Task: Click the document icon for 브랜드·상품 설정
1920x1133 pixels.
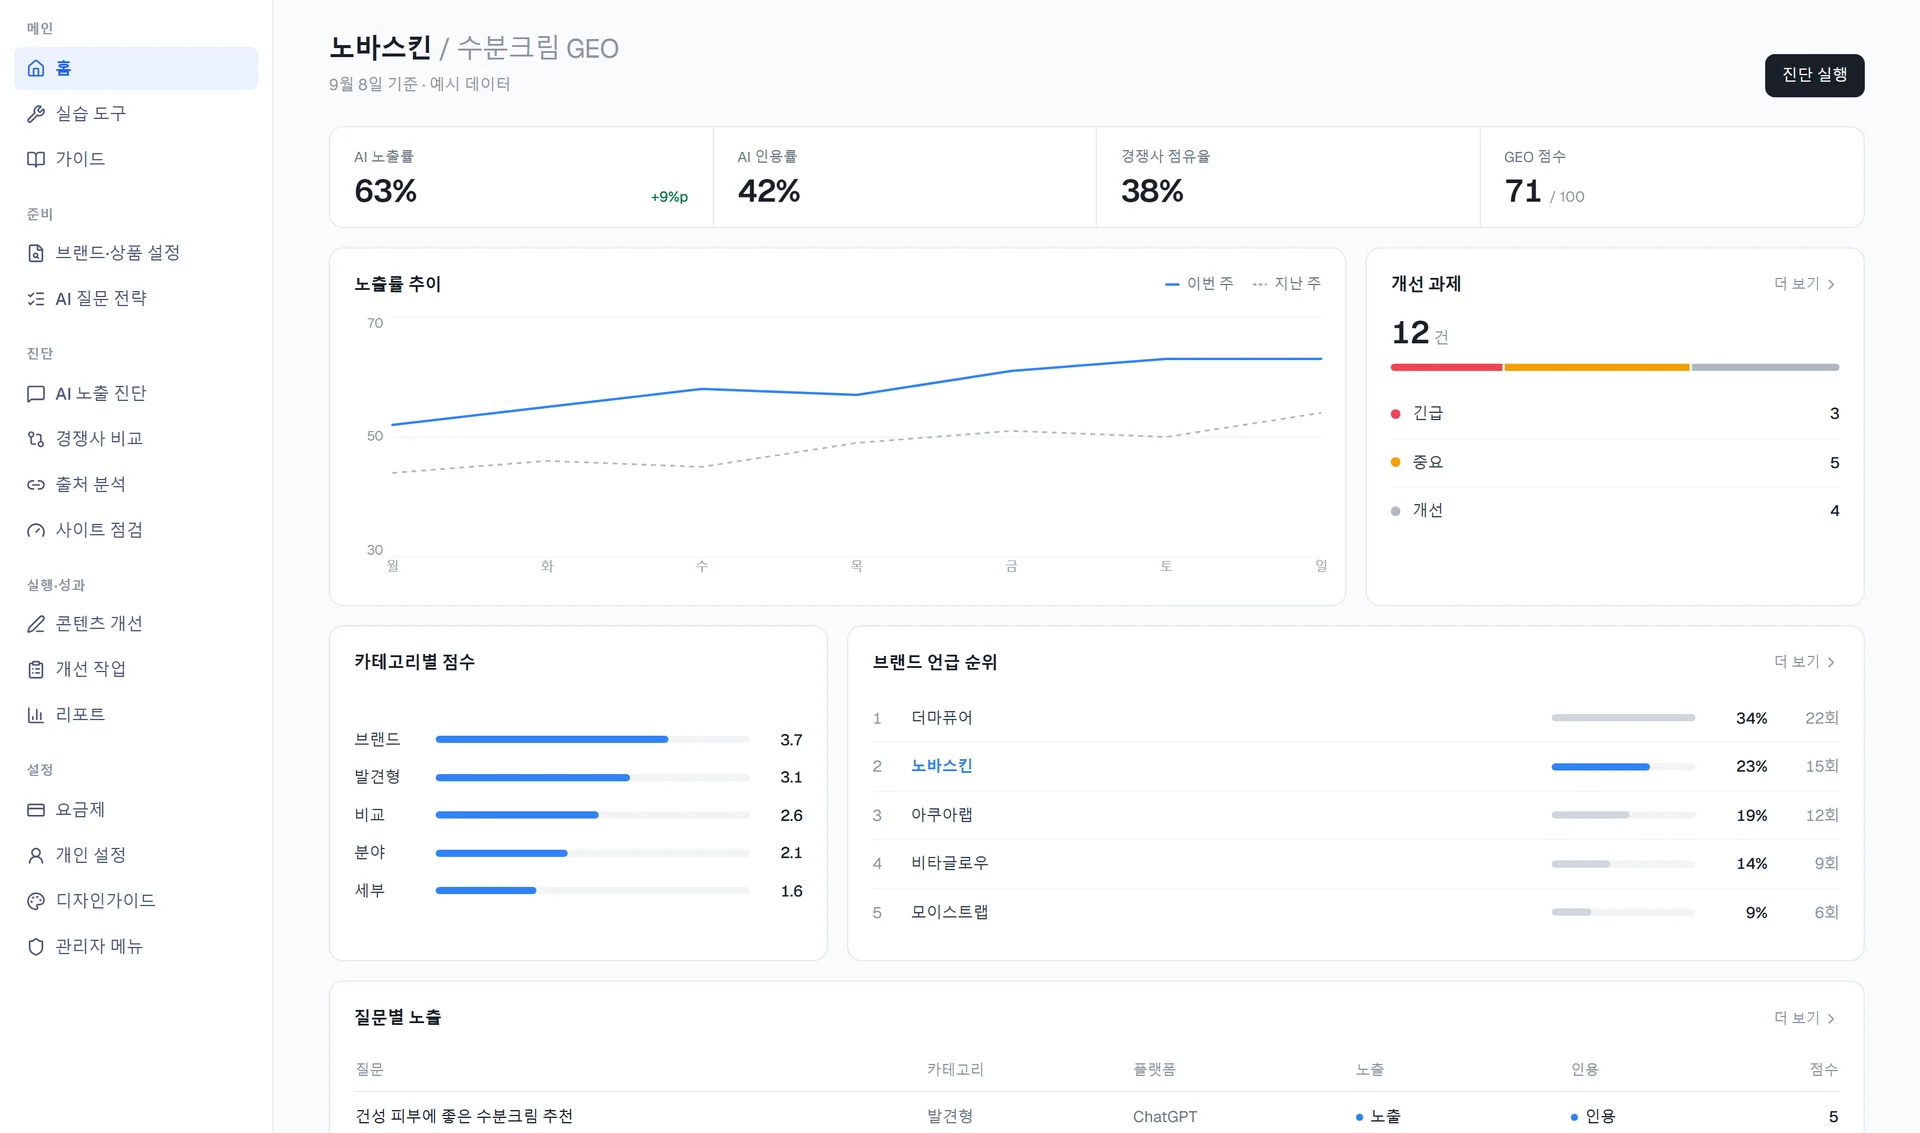Action: coord(36,253)
